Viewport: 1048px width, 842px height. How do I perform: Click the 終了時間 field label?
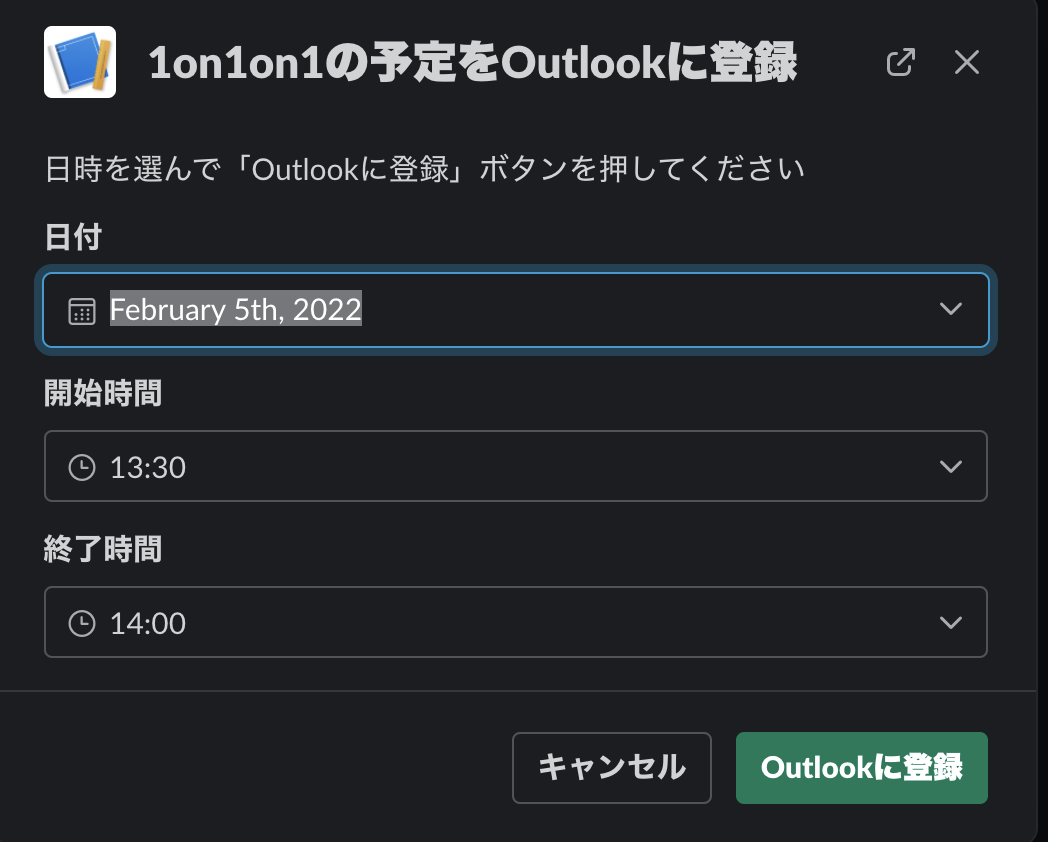[x=102, y=549]
